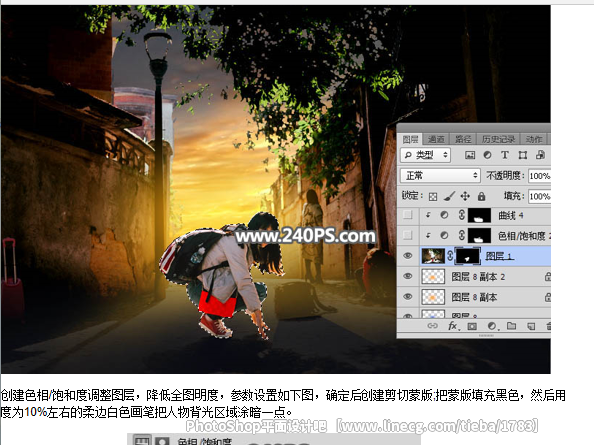Create new layer icon

tap(531, 326)
